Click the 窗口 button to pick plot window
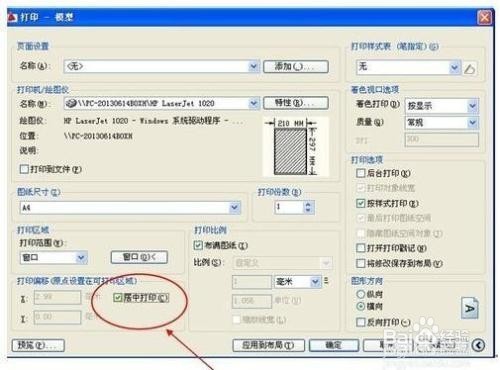Screen dimensions: 500x370 [139, 257]
